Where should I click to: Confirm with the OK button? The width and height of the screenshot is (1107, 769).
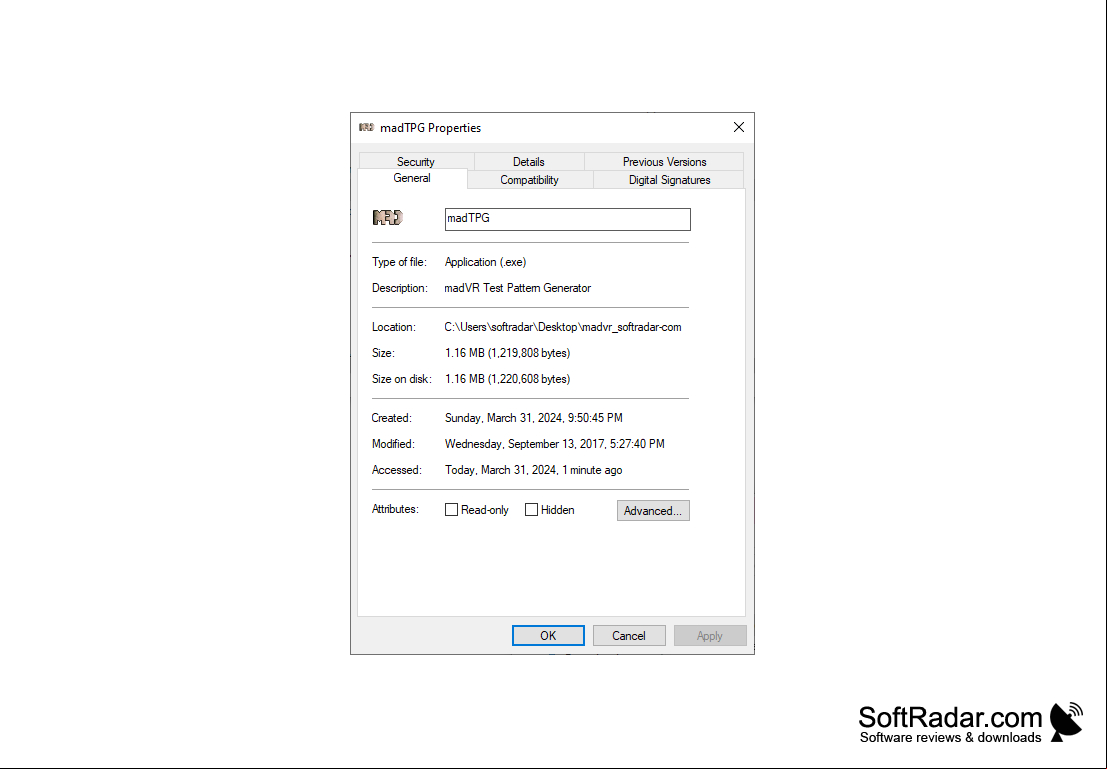click(x=548, y=636)
